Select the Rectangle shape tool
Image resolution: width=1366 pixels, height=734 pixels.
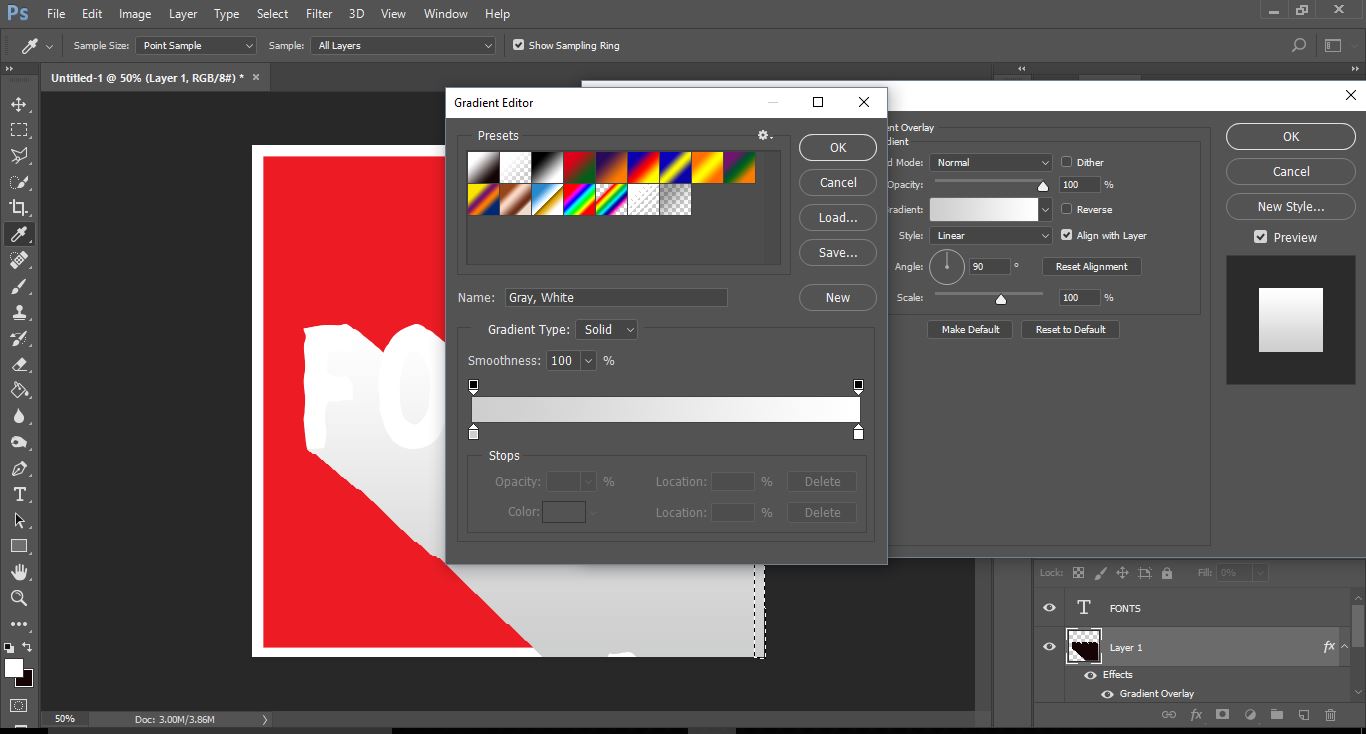pyautogui.click(x=19, y=546)
